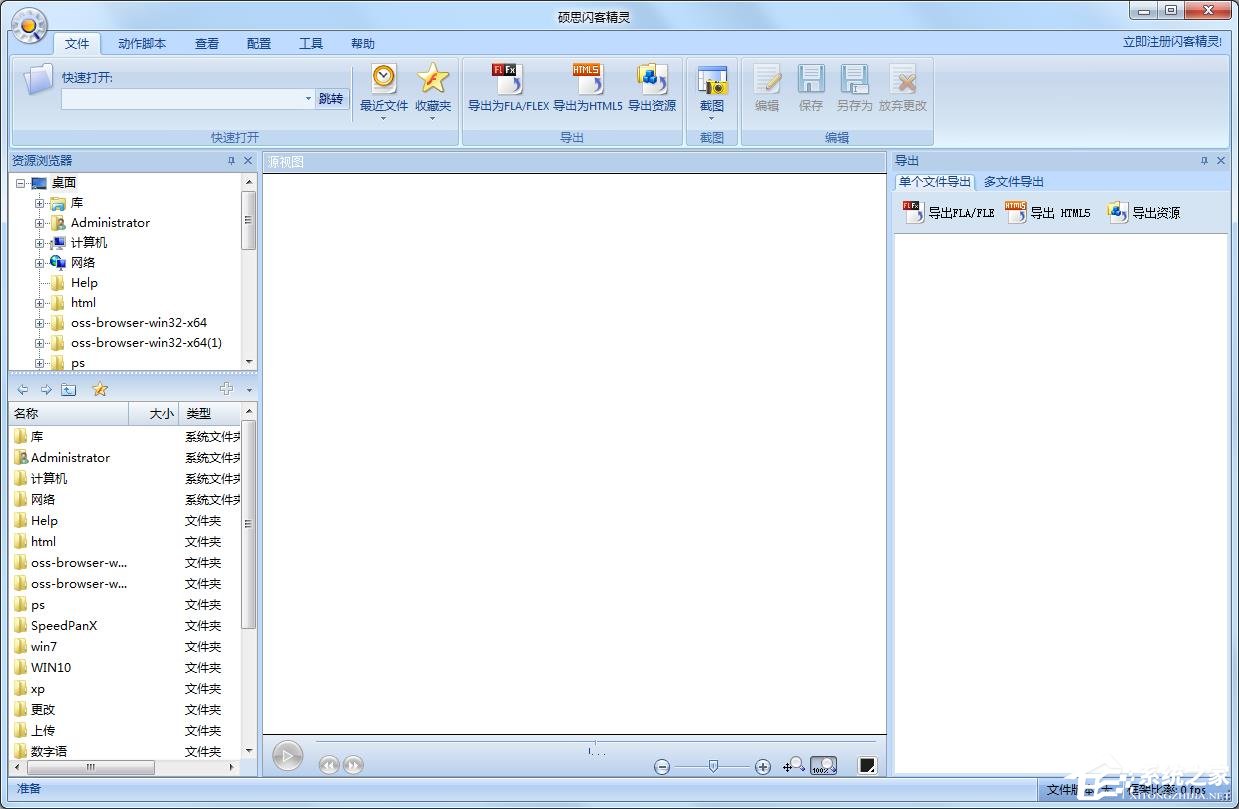This screenshot has height=809, width=1239.
Task: Switch to the 多文件导出 tab
Action: [x=1013, y=182]
